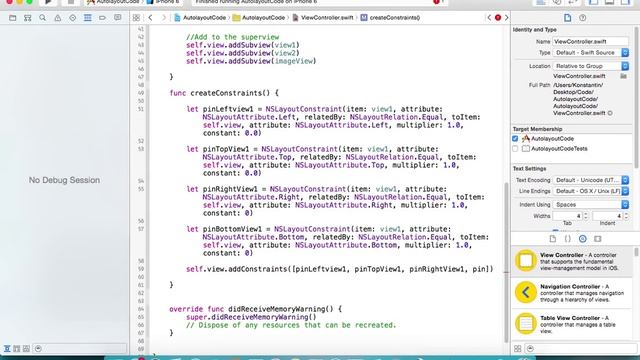
Task: Go forward in editor history
Action: click(164, 18)
